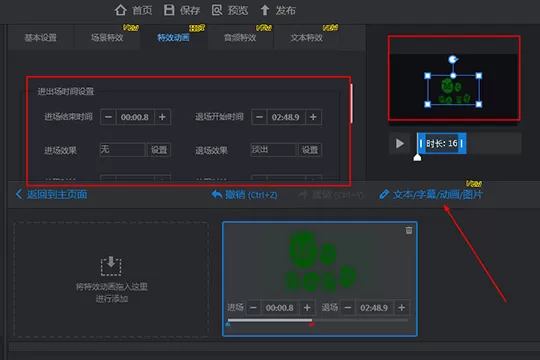Play the preview video

coord(399,143)
